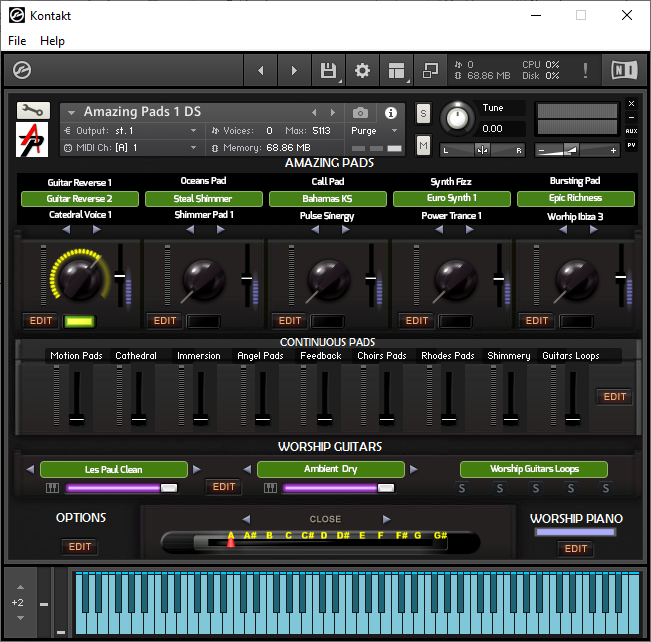Click the stereo pan slider L to R
The width and height of the screenshot is (651, 642).
tap(482, 150)
